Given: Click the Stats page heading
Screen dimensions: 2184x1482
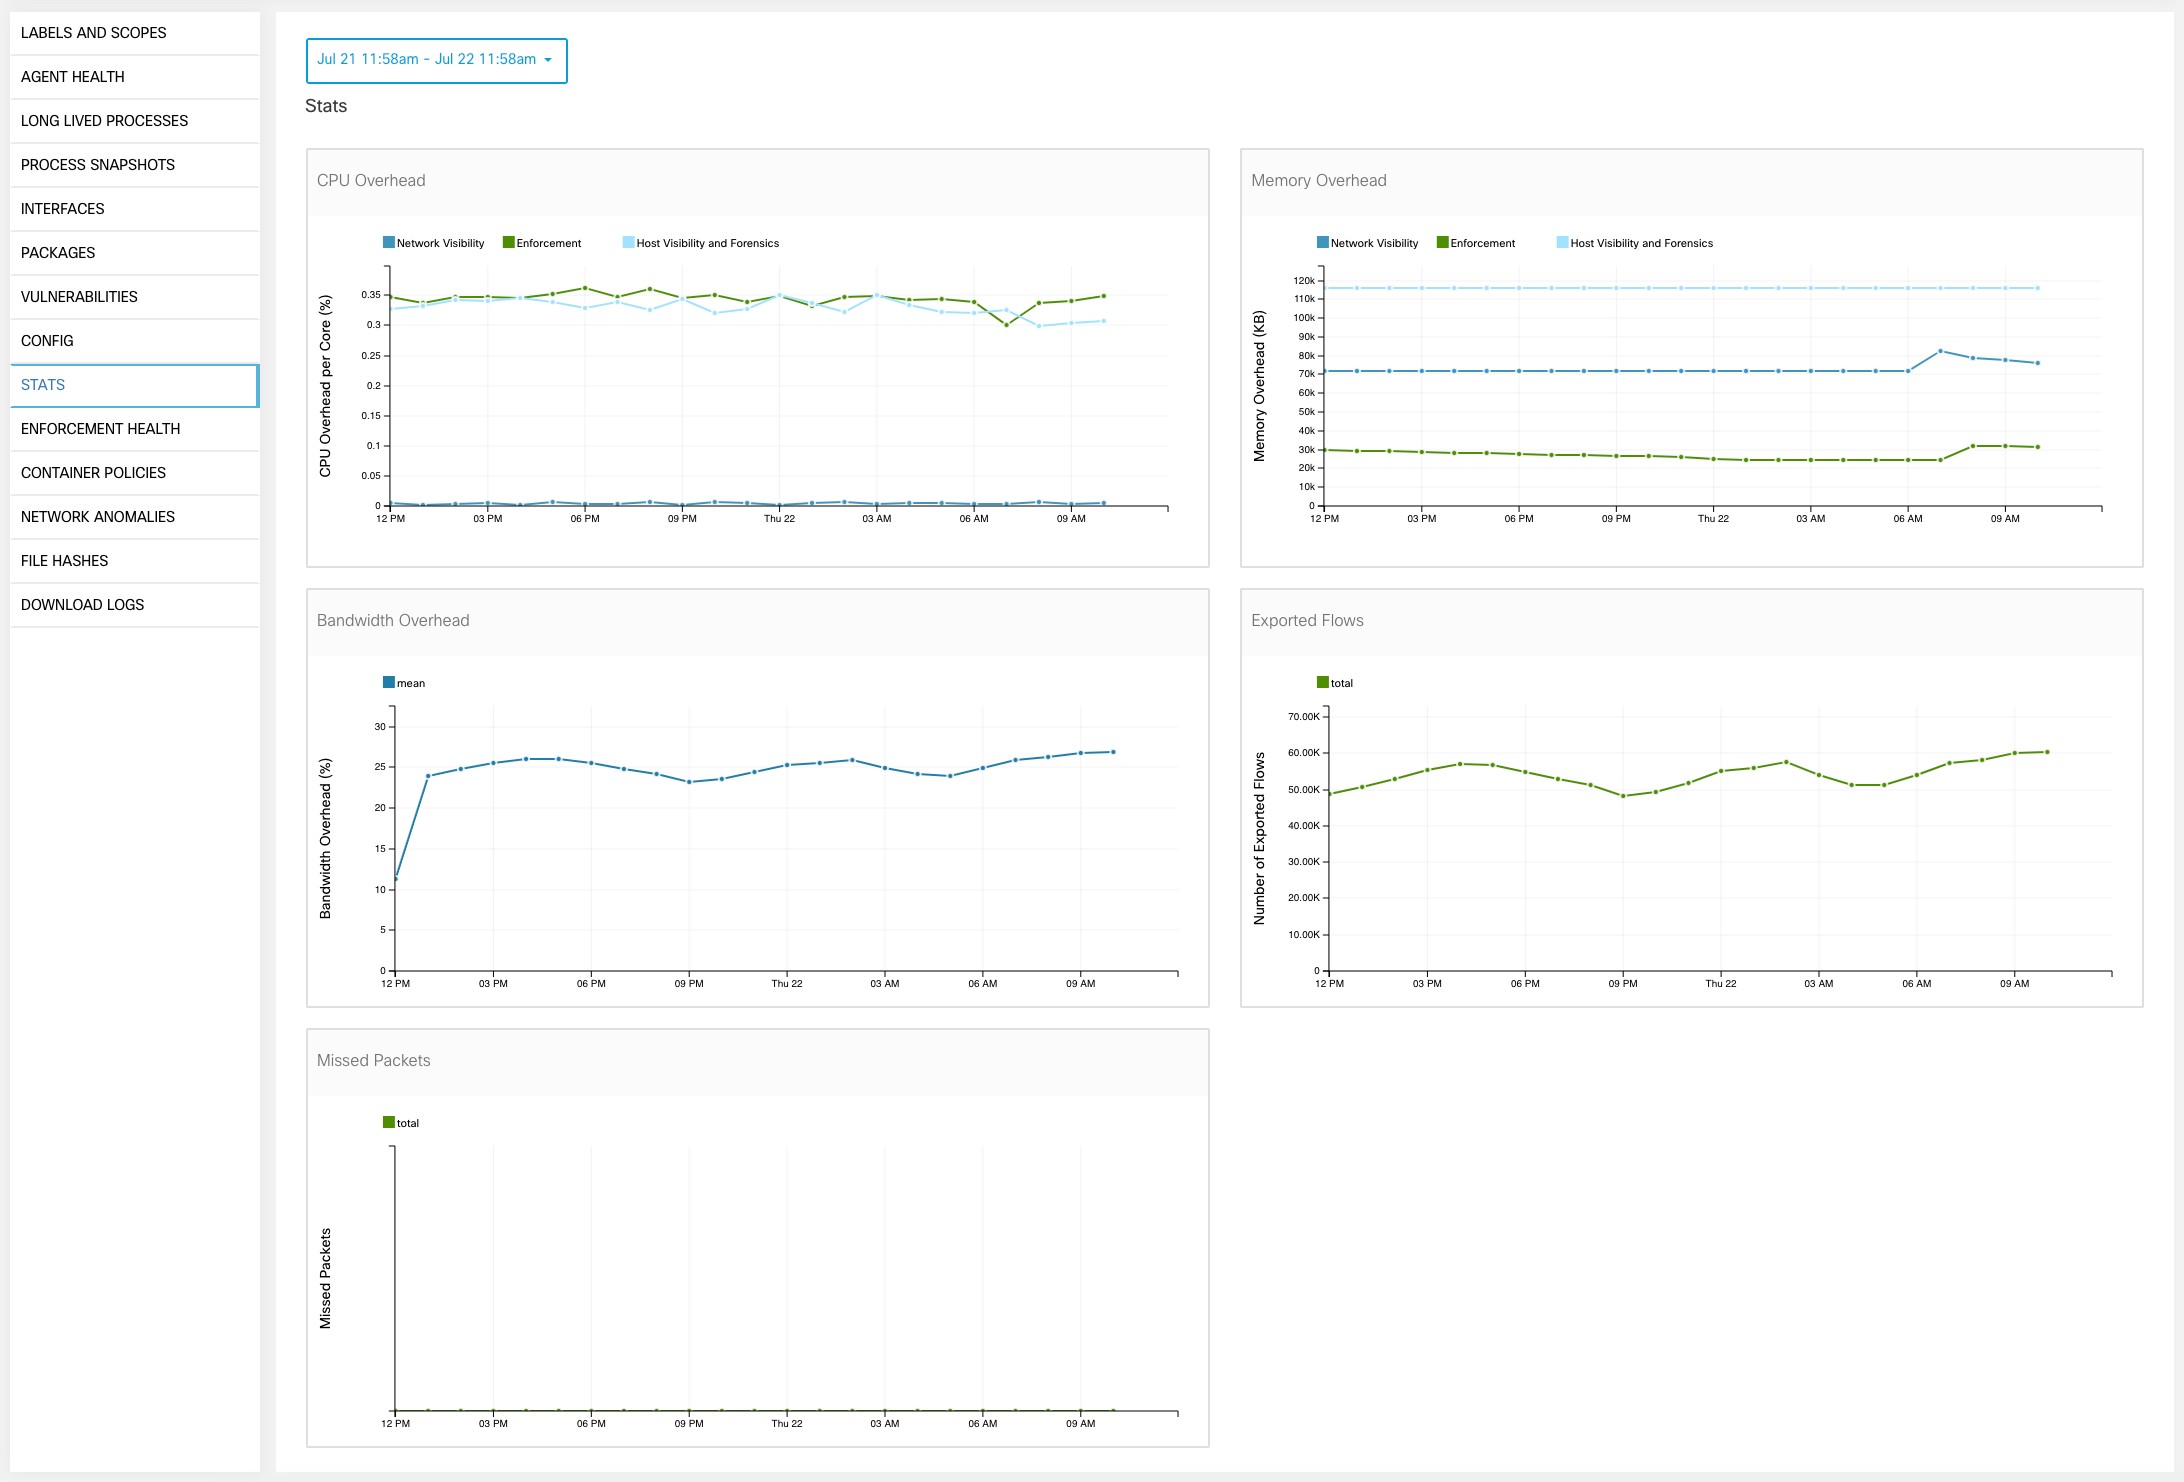Looking at the screenshot, I should click(x=326, y=106).
